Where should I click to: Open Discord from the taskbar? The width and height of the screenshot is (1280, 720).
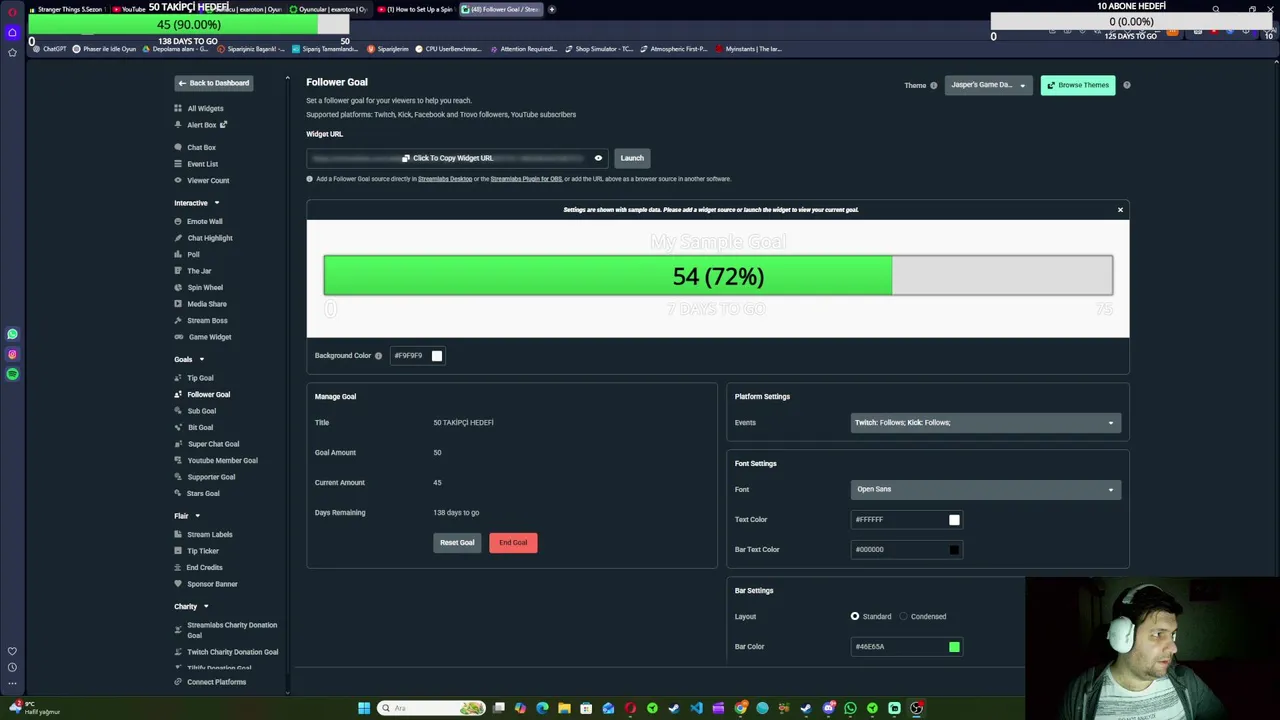point(828,708)
